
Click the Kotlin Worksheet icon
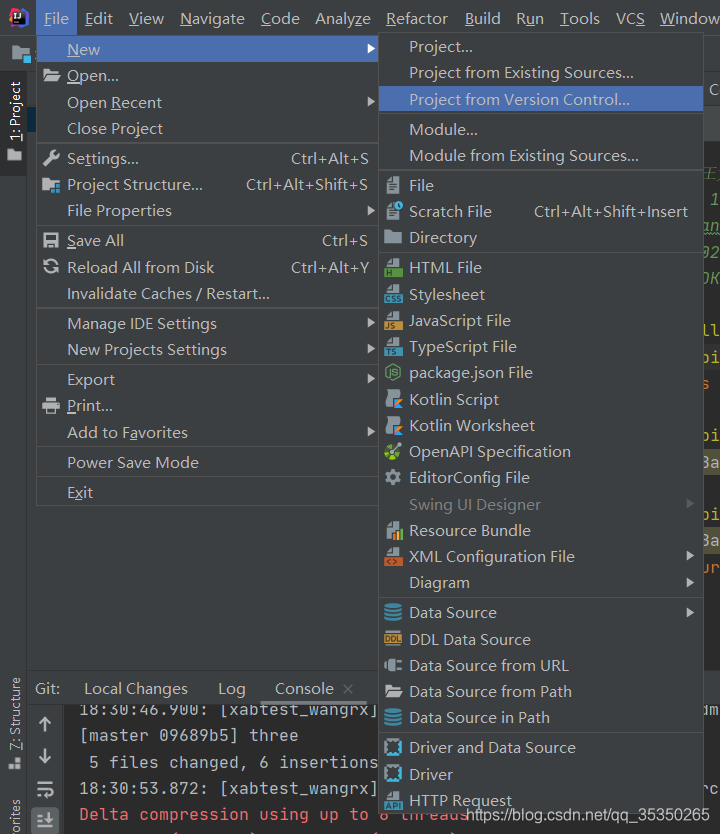(394, 425)
